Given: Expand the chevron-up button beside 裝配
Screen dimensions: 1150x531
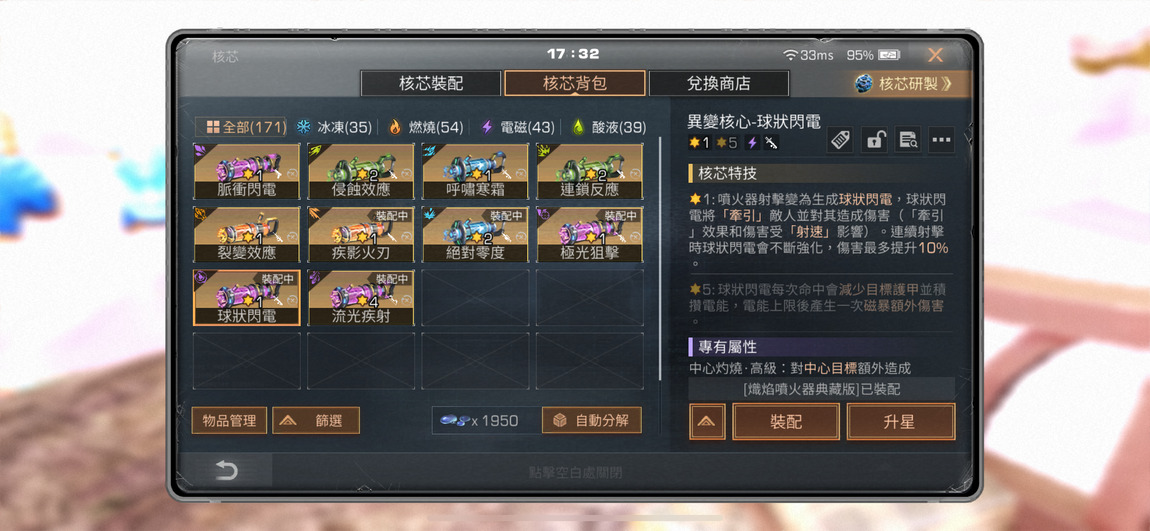Looking at the screenshot, I should (708, 422).
